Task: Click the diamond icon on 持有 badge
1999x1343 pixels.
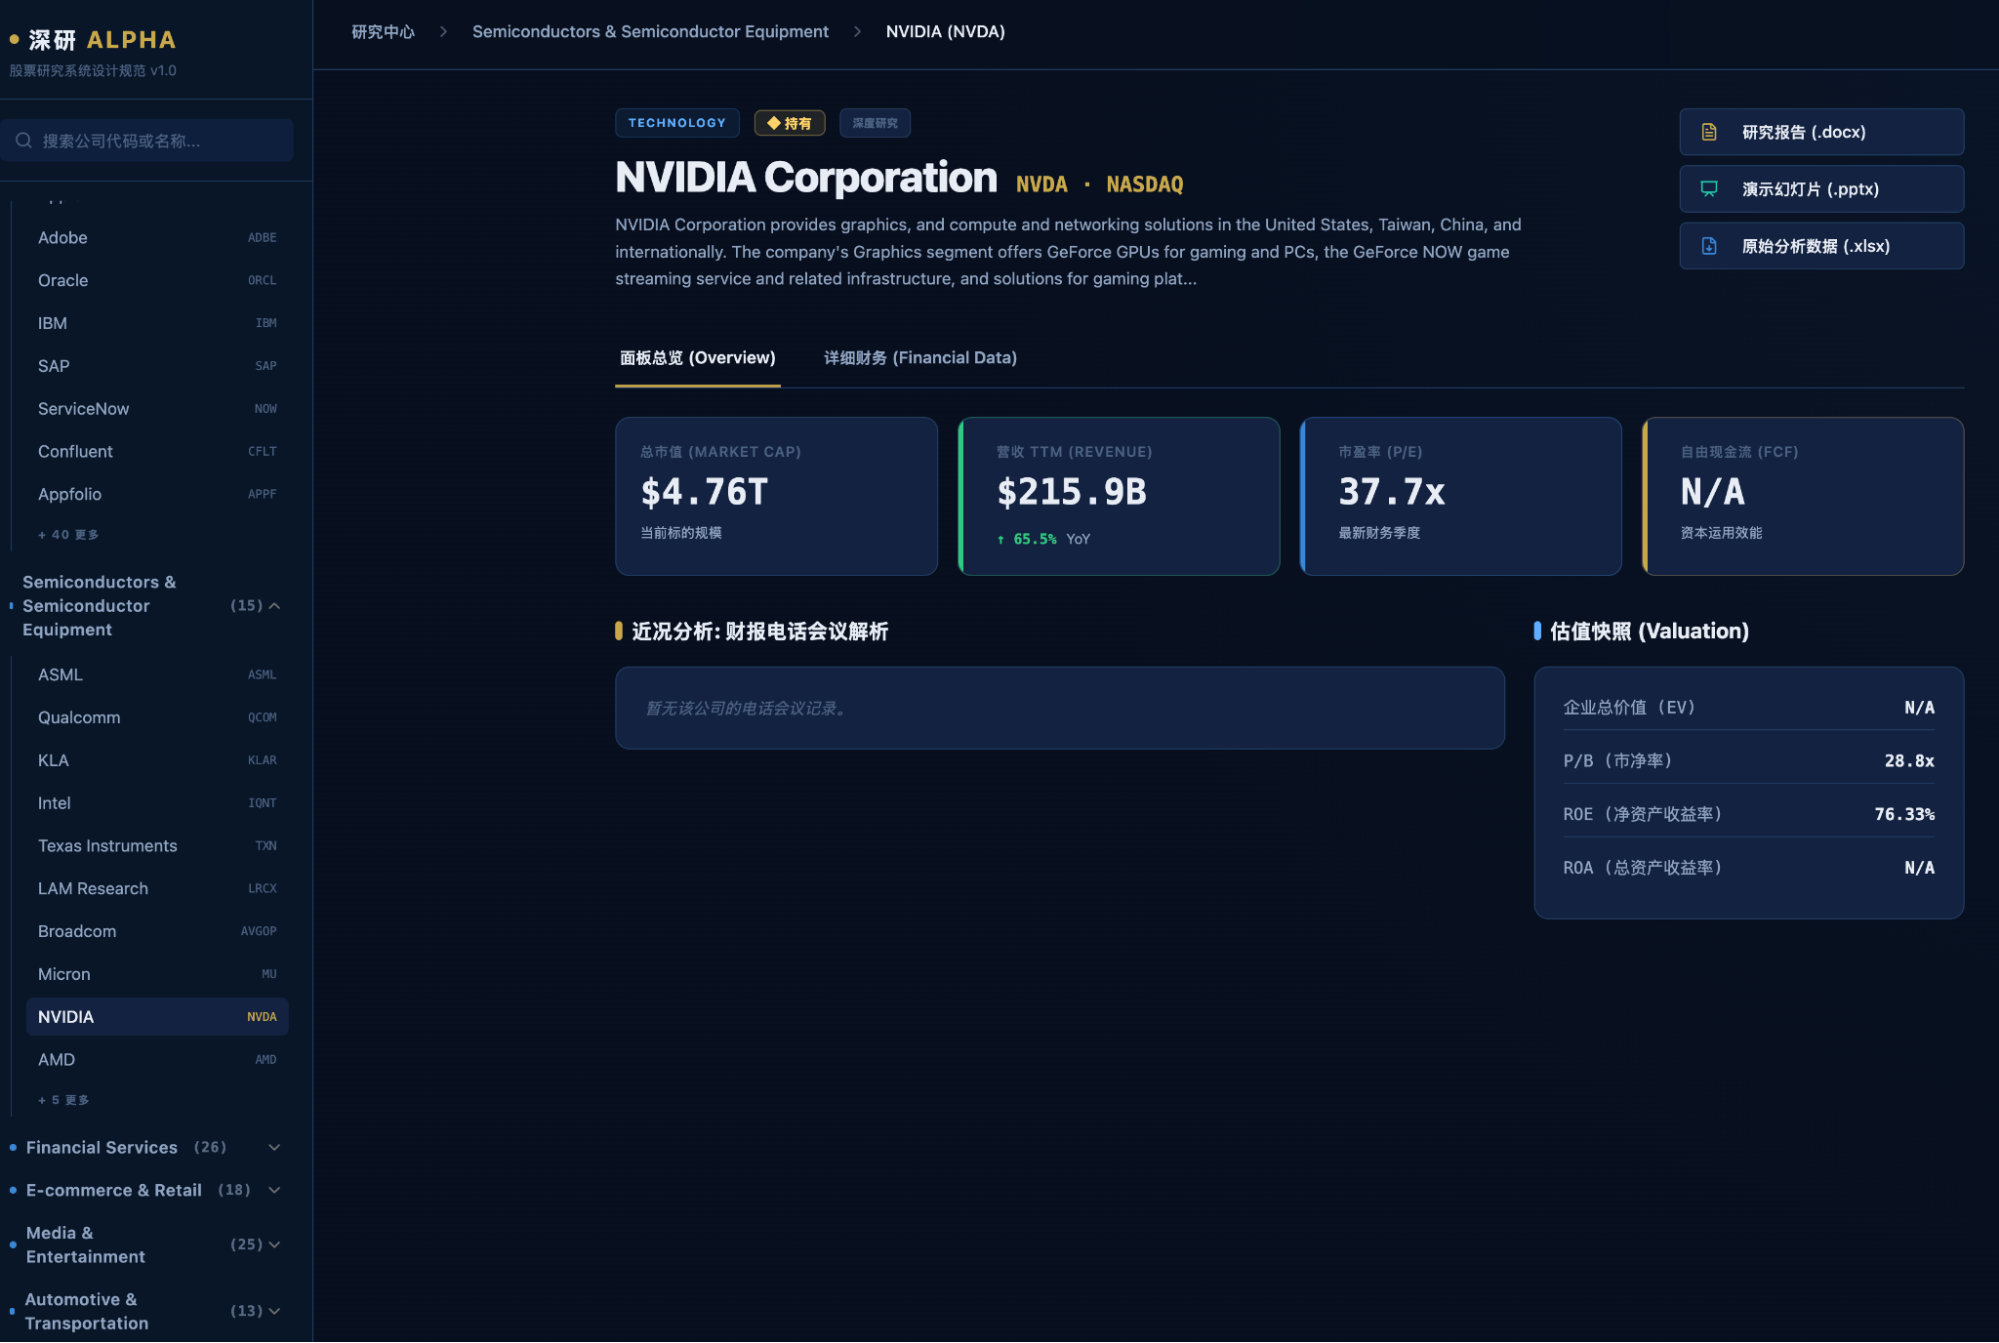Action: (x=773, y=123)
